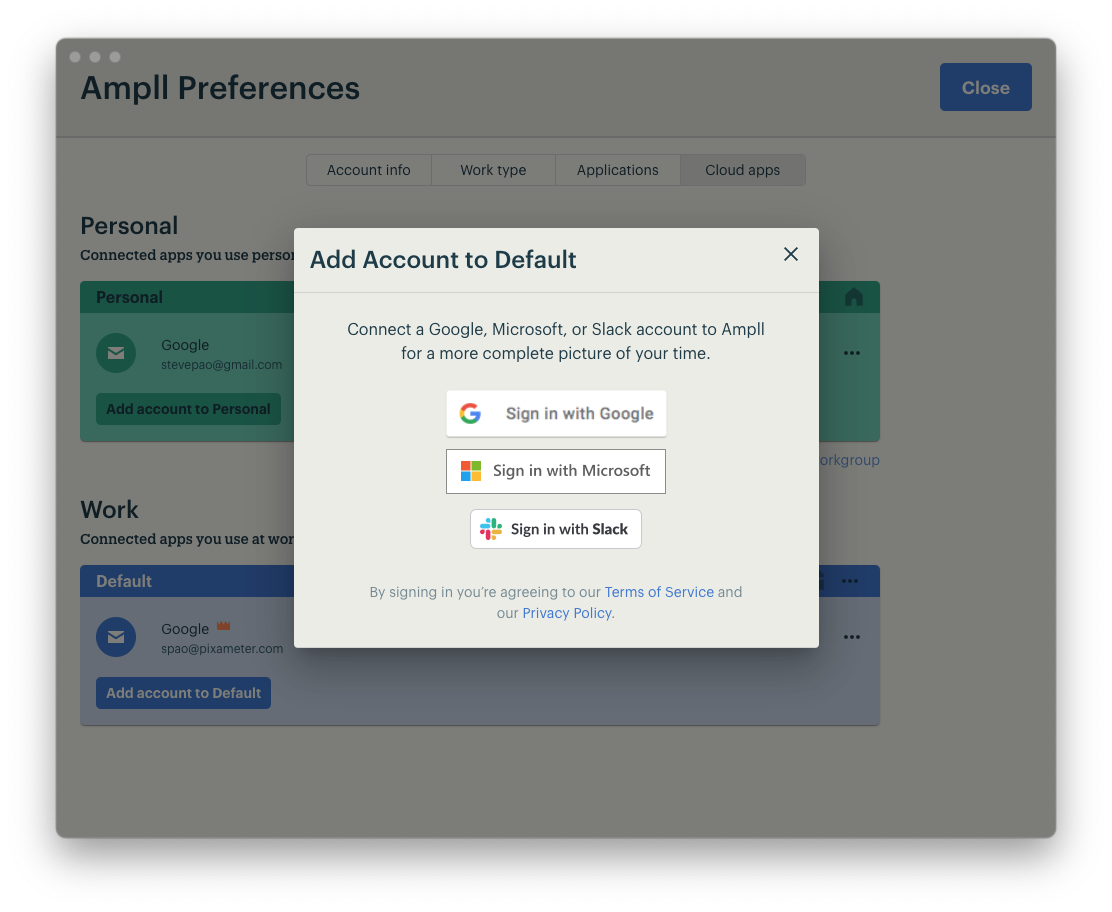Click the Google logo icon
The width and height of the screenshot is (1112, 912).
click(x=470, y=414)
